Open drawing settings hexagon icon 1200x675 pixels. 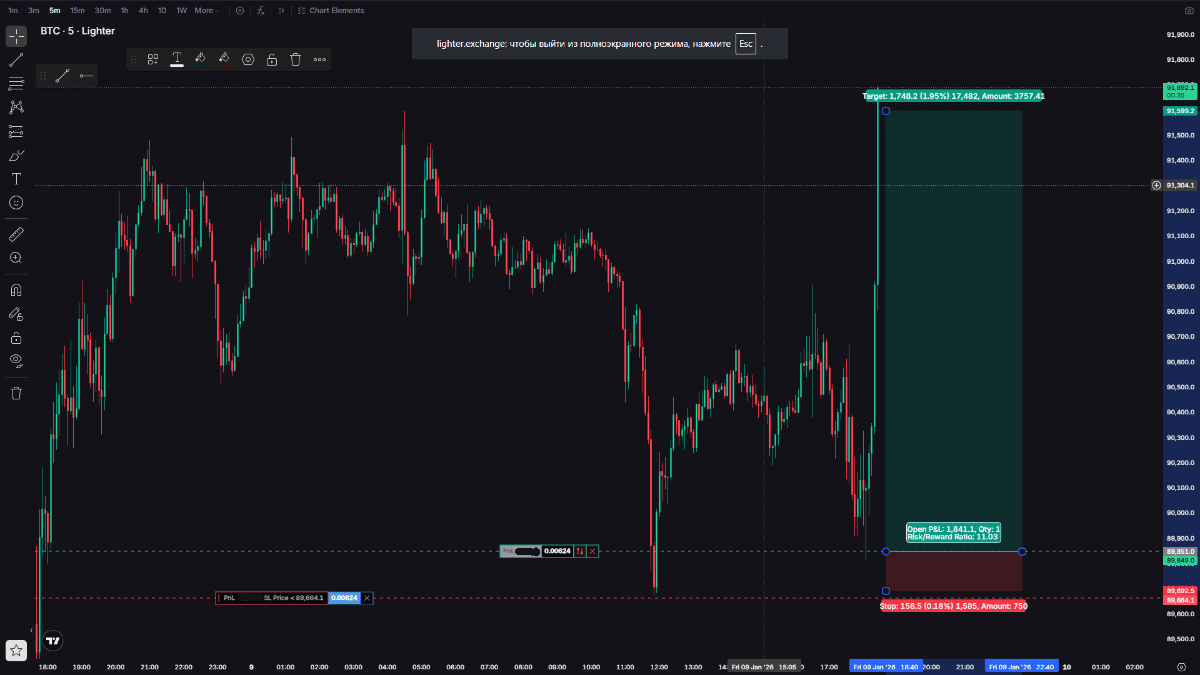point(248,59)
